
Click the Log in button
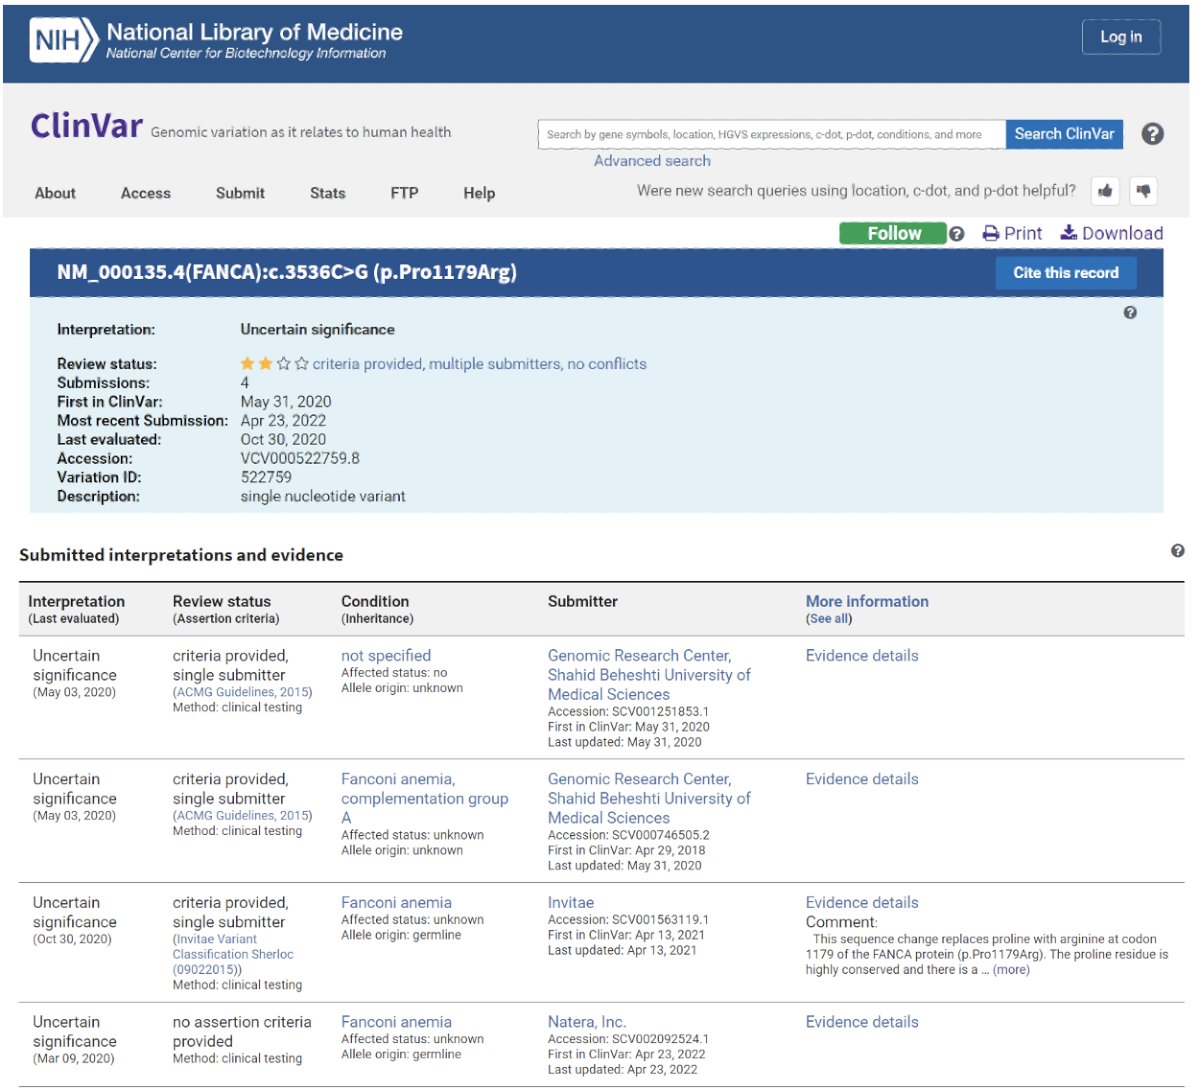[1121, 37]
